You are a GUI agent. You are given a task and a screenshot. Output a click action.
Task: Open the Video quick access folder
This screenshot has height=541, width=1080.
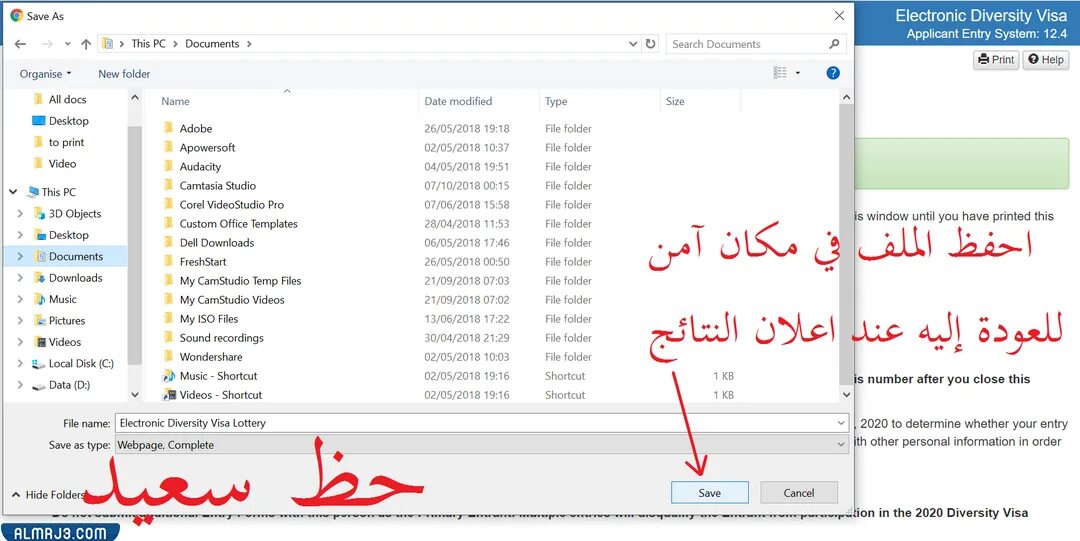point(62,163)
